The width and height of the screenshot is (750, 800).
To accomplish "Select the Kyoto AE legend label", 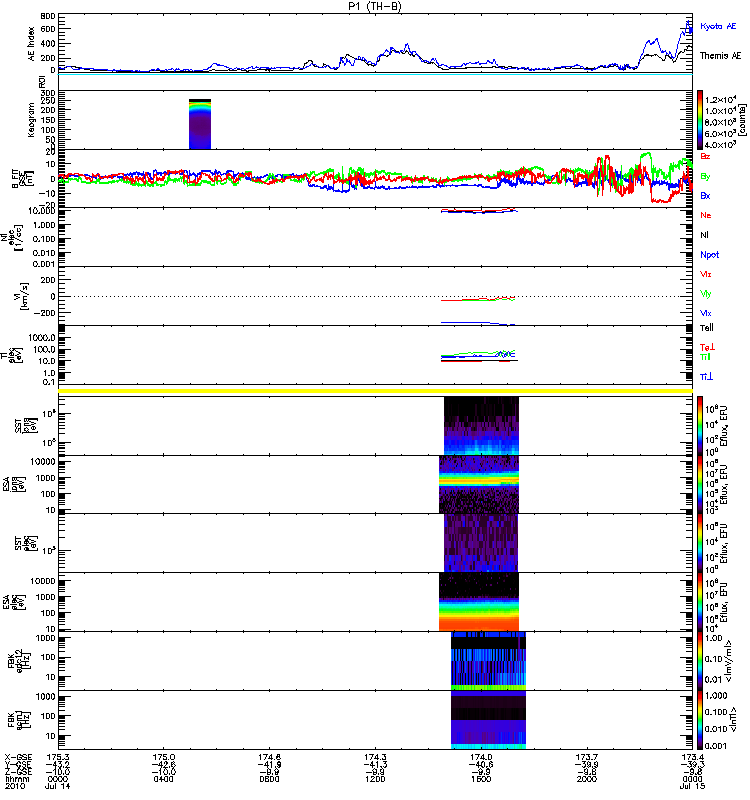I will 719,24.
